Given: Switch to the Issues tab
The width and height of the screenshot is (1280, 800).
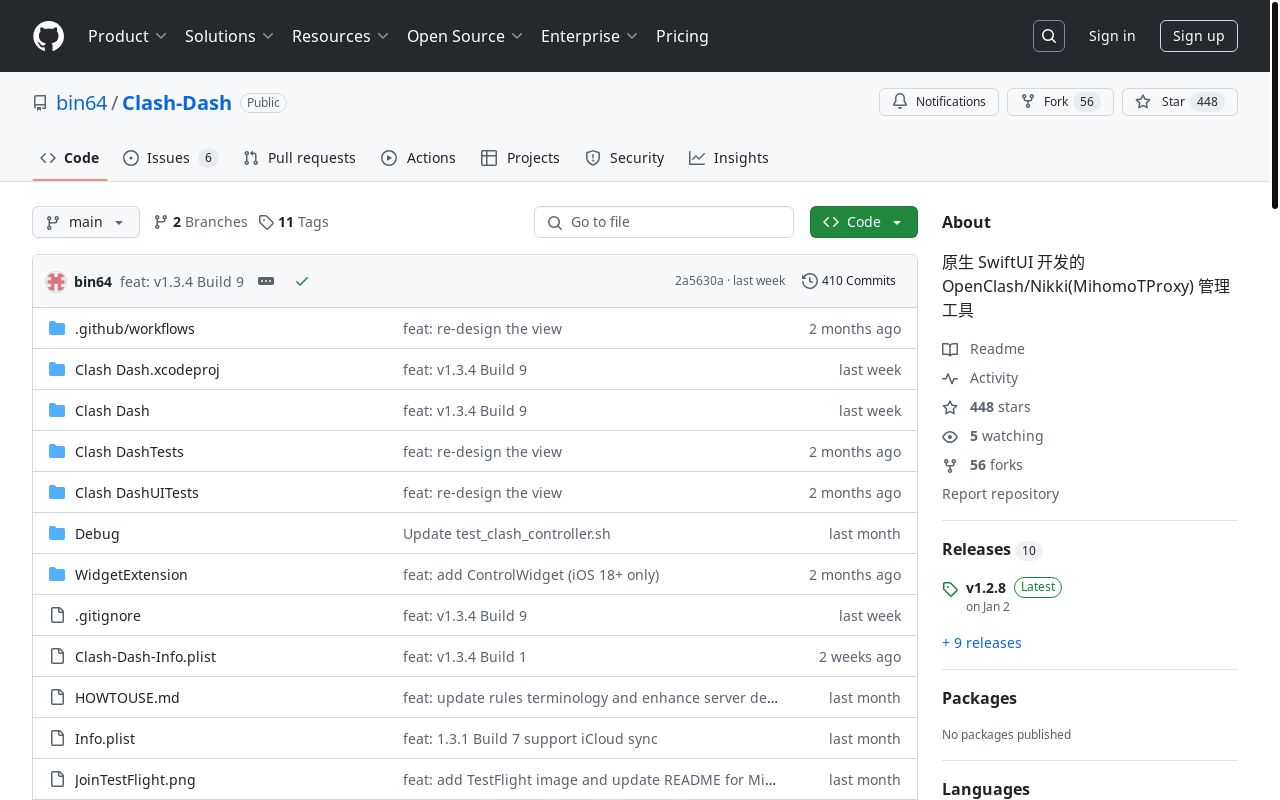Looking at the screenshot, I should [x=168, y=158].
